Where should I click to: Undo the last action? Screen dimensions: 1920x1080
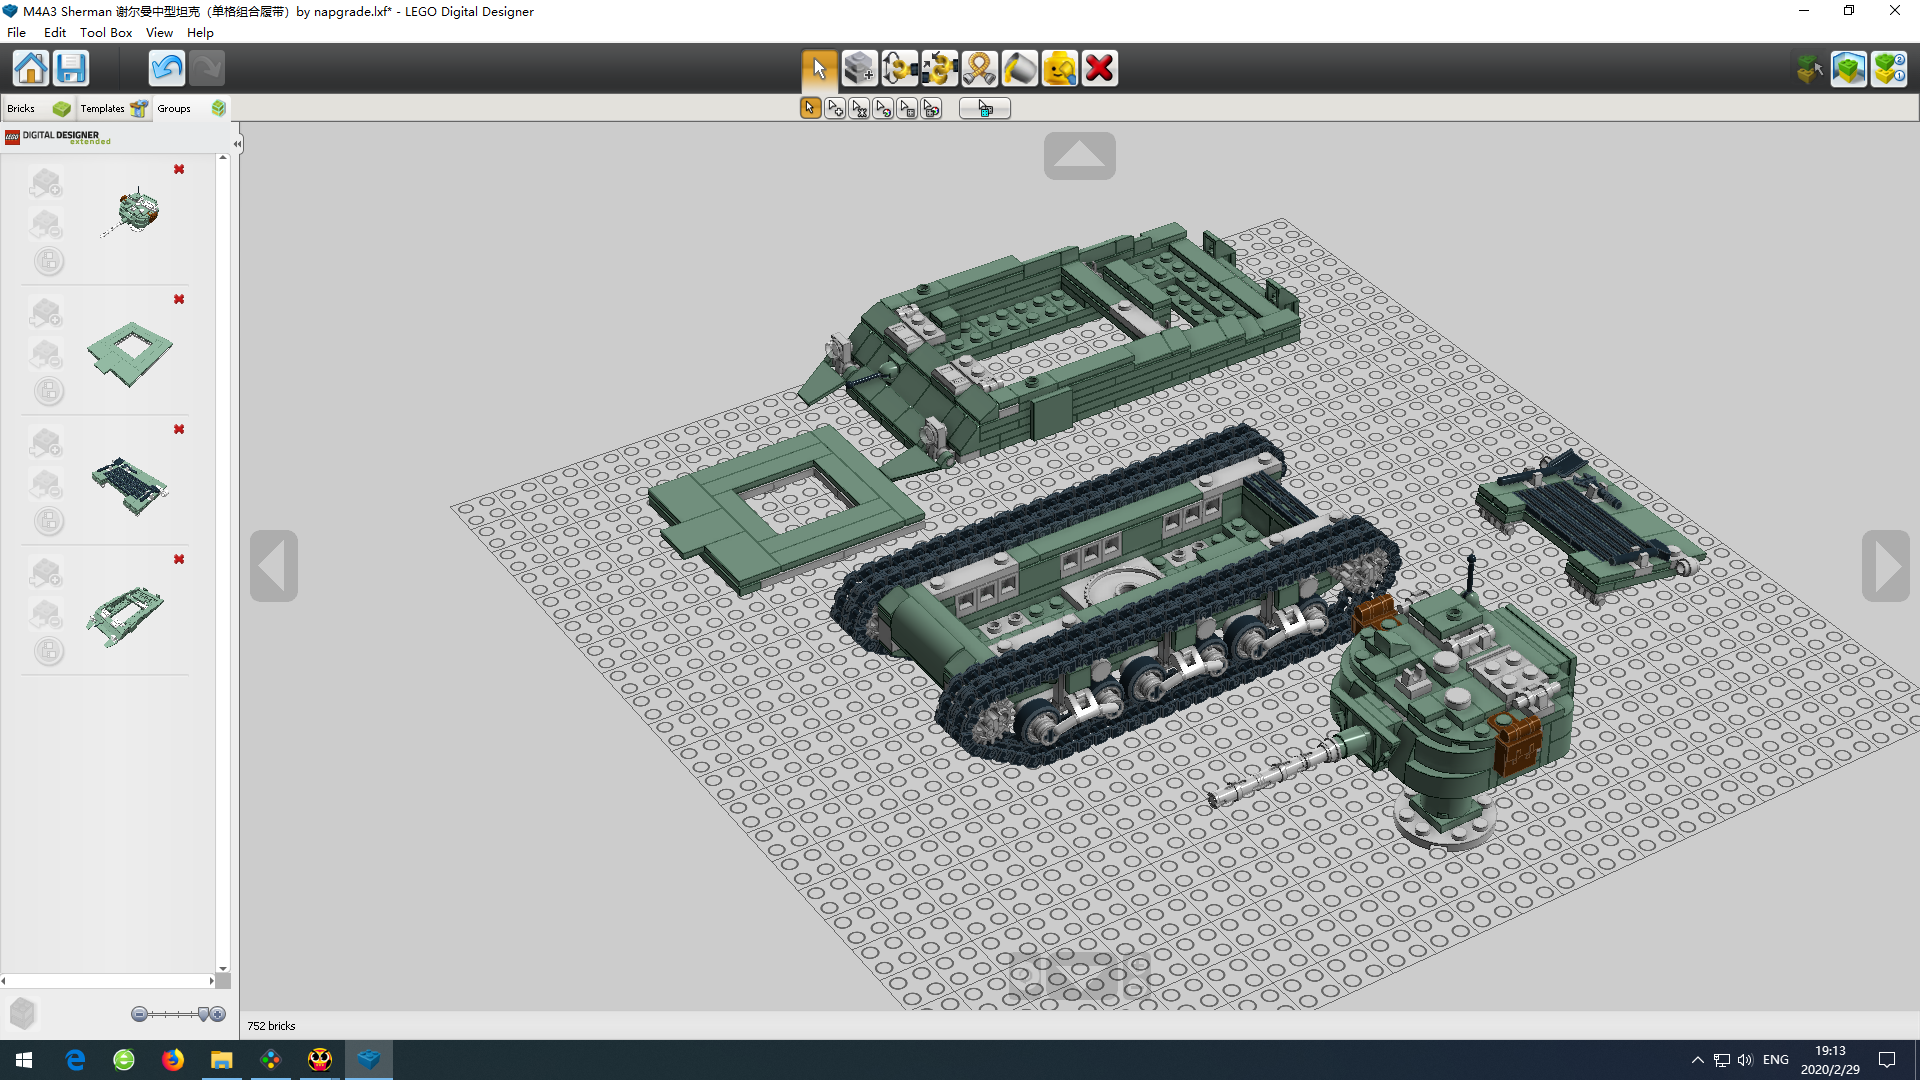tap(167, 68)
